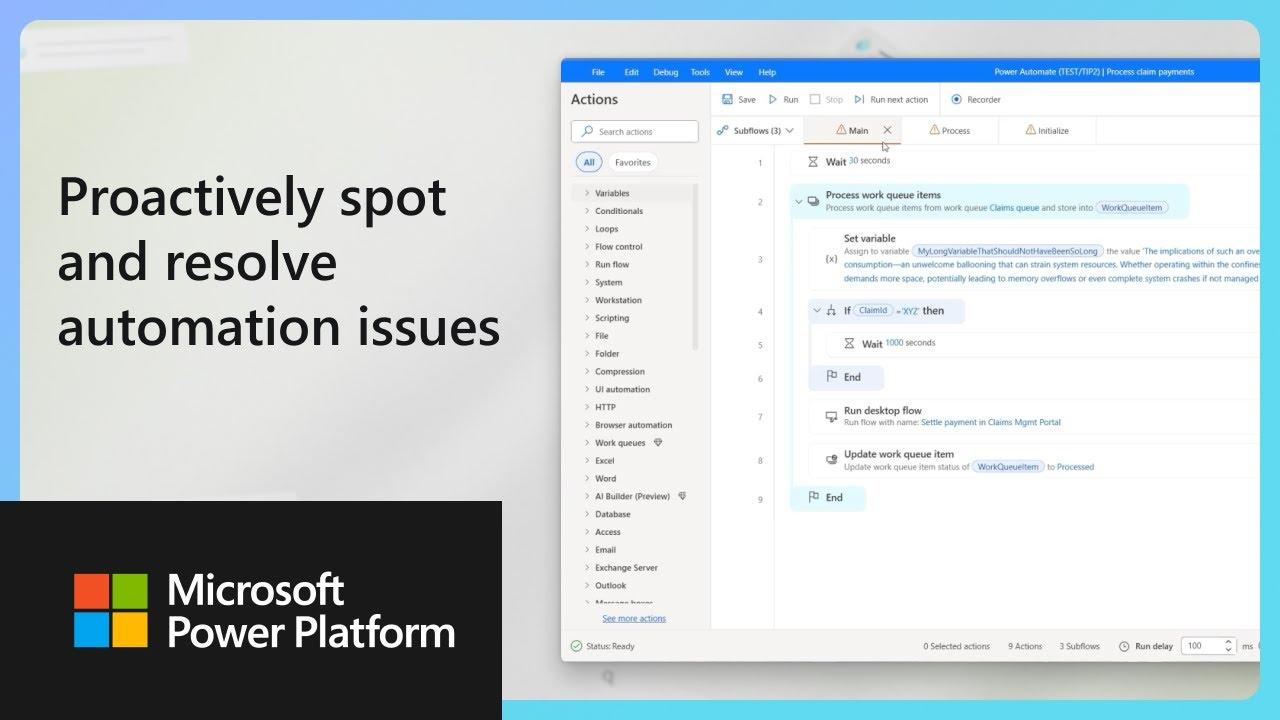Image resolution: width=1280 pixels, height=720 pixels.
Task: Collapse the Process work queue items block
Action: tap(798, 202)
